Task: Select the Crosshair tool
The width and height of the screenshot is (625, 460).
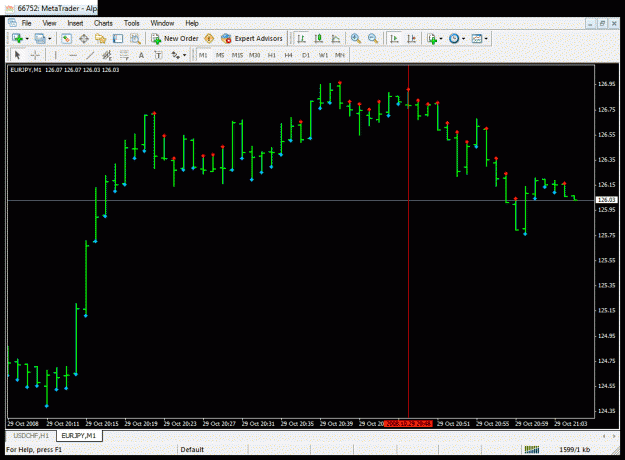Action: pyautogui.click(x=35, y=55)
